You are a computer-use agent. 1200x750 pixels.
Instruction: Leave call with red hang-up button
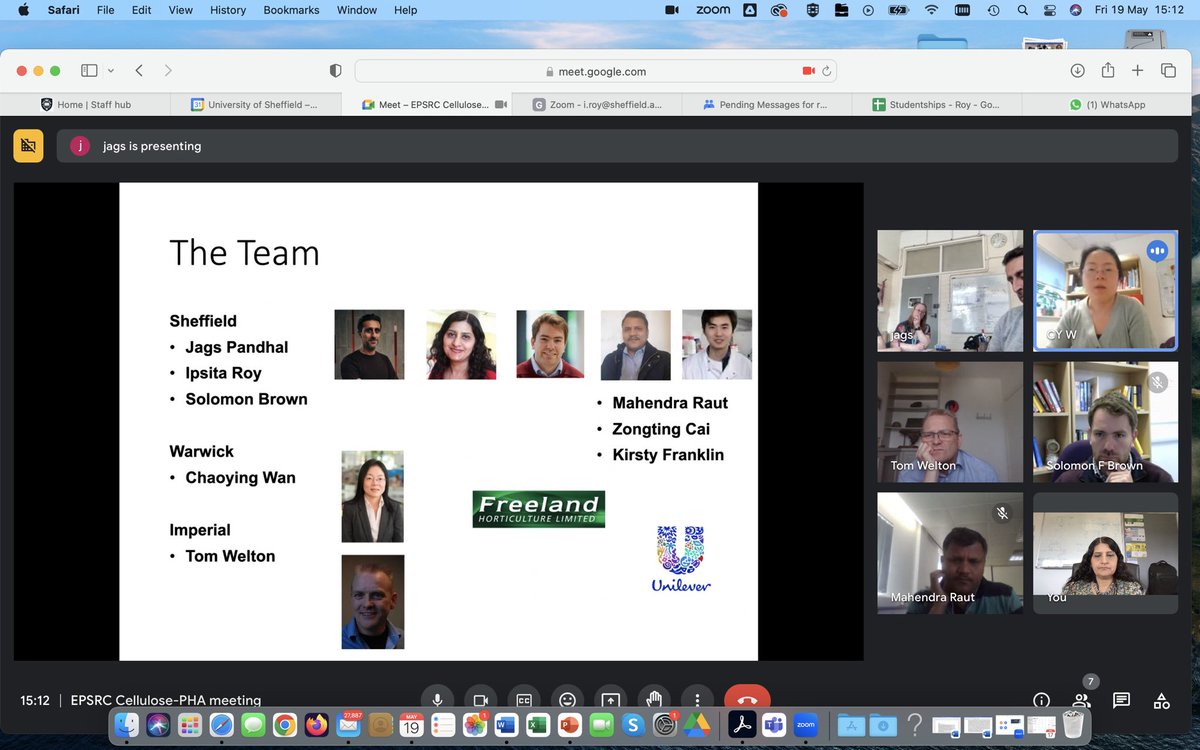[x=747, y=700]
